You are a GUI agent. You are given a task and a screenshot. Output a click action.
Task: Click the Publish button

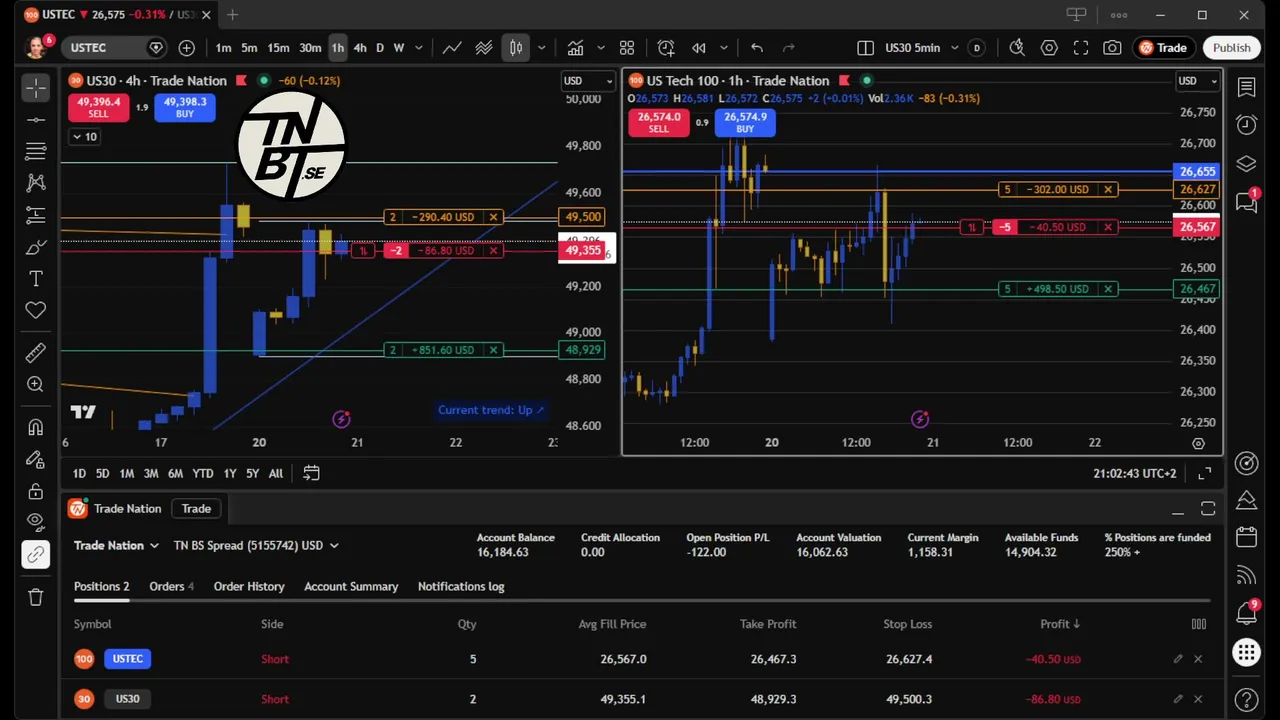click(1231, 48)
